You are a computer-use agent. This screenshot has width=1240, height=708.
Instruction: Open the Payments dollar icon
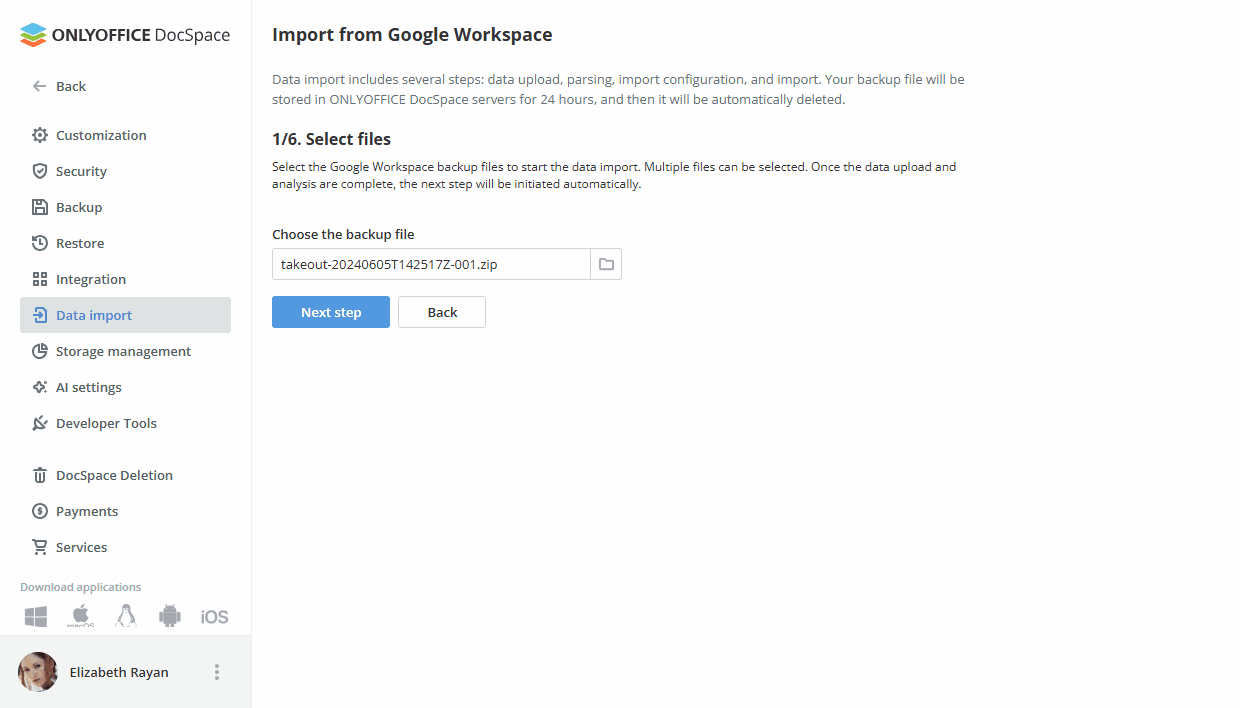pos(38,511)
